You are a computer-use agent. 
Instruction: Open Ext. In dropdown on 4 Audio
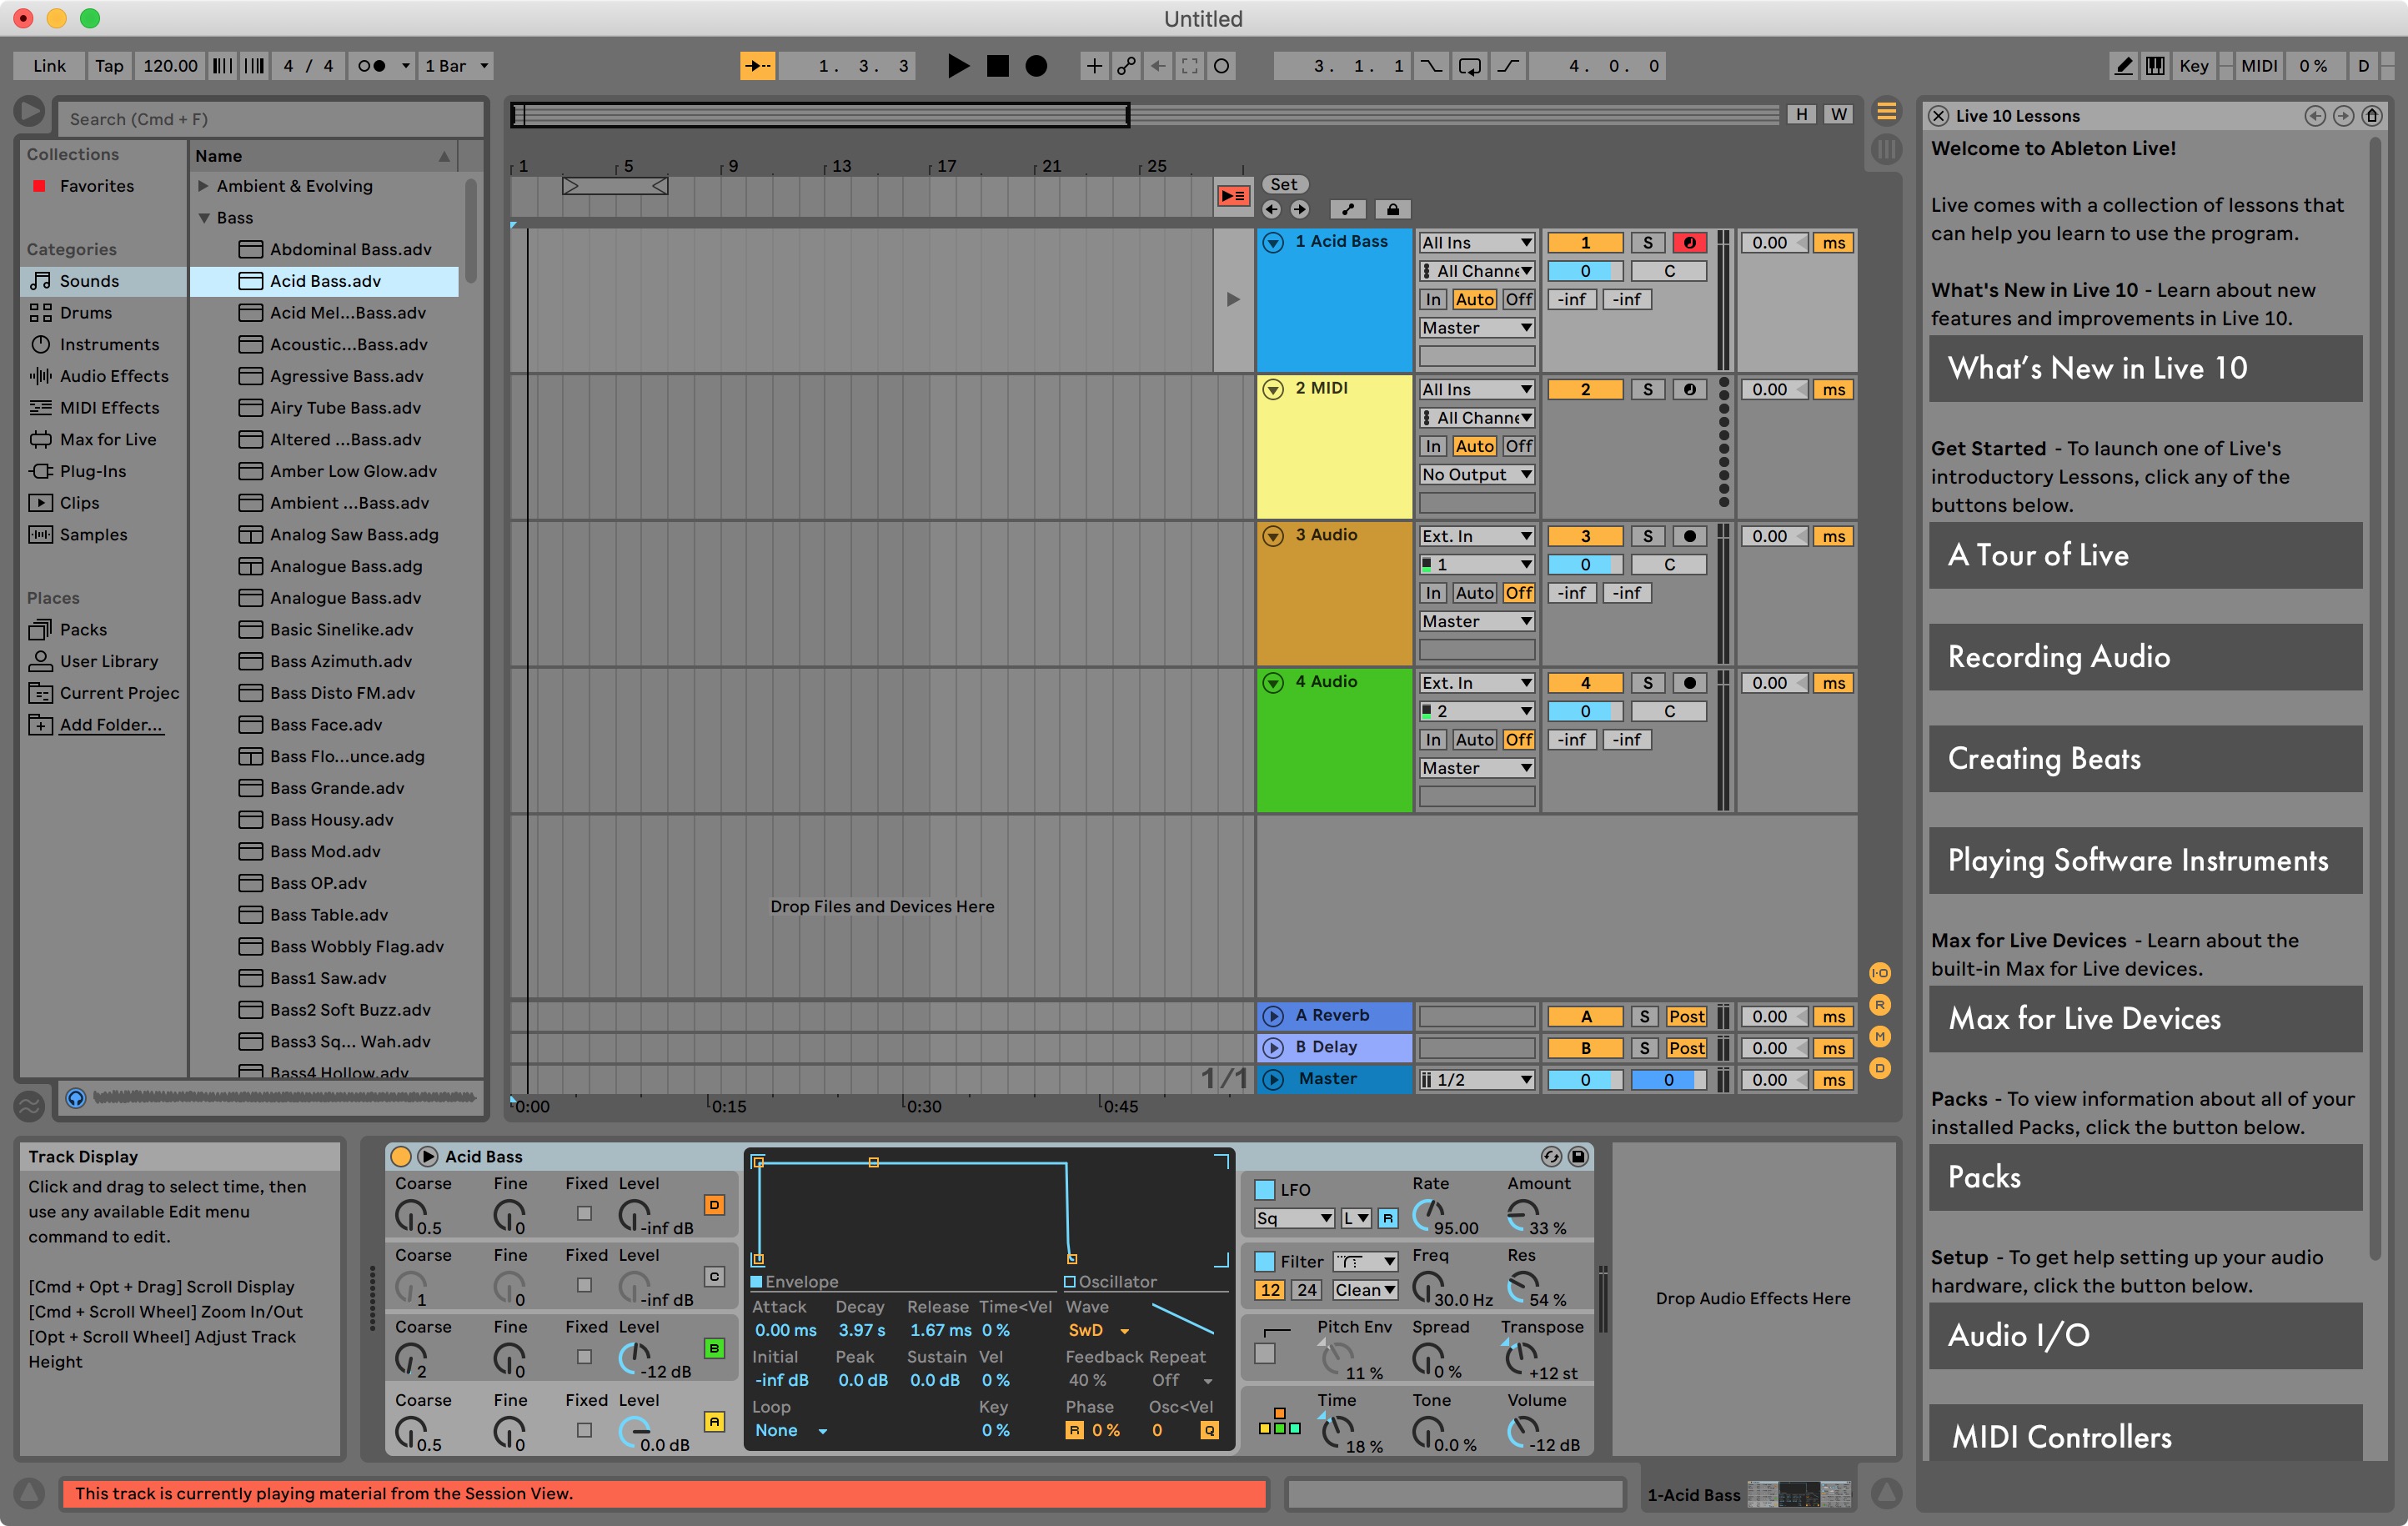[1476, 684]
